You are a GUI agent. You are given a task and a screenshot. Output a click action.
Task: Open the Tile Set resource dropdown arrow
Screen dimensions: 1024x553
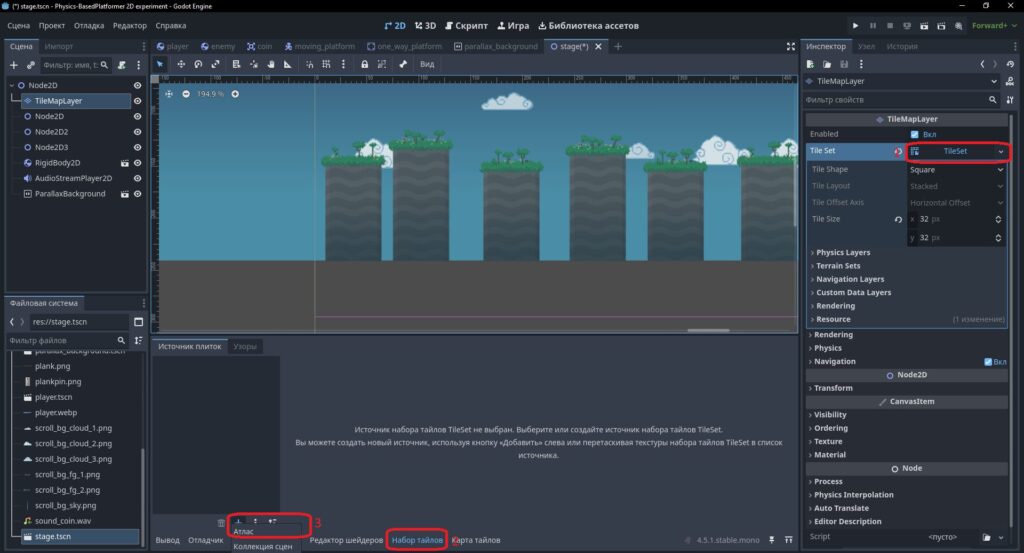1000,151
